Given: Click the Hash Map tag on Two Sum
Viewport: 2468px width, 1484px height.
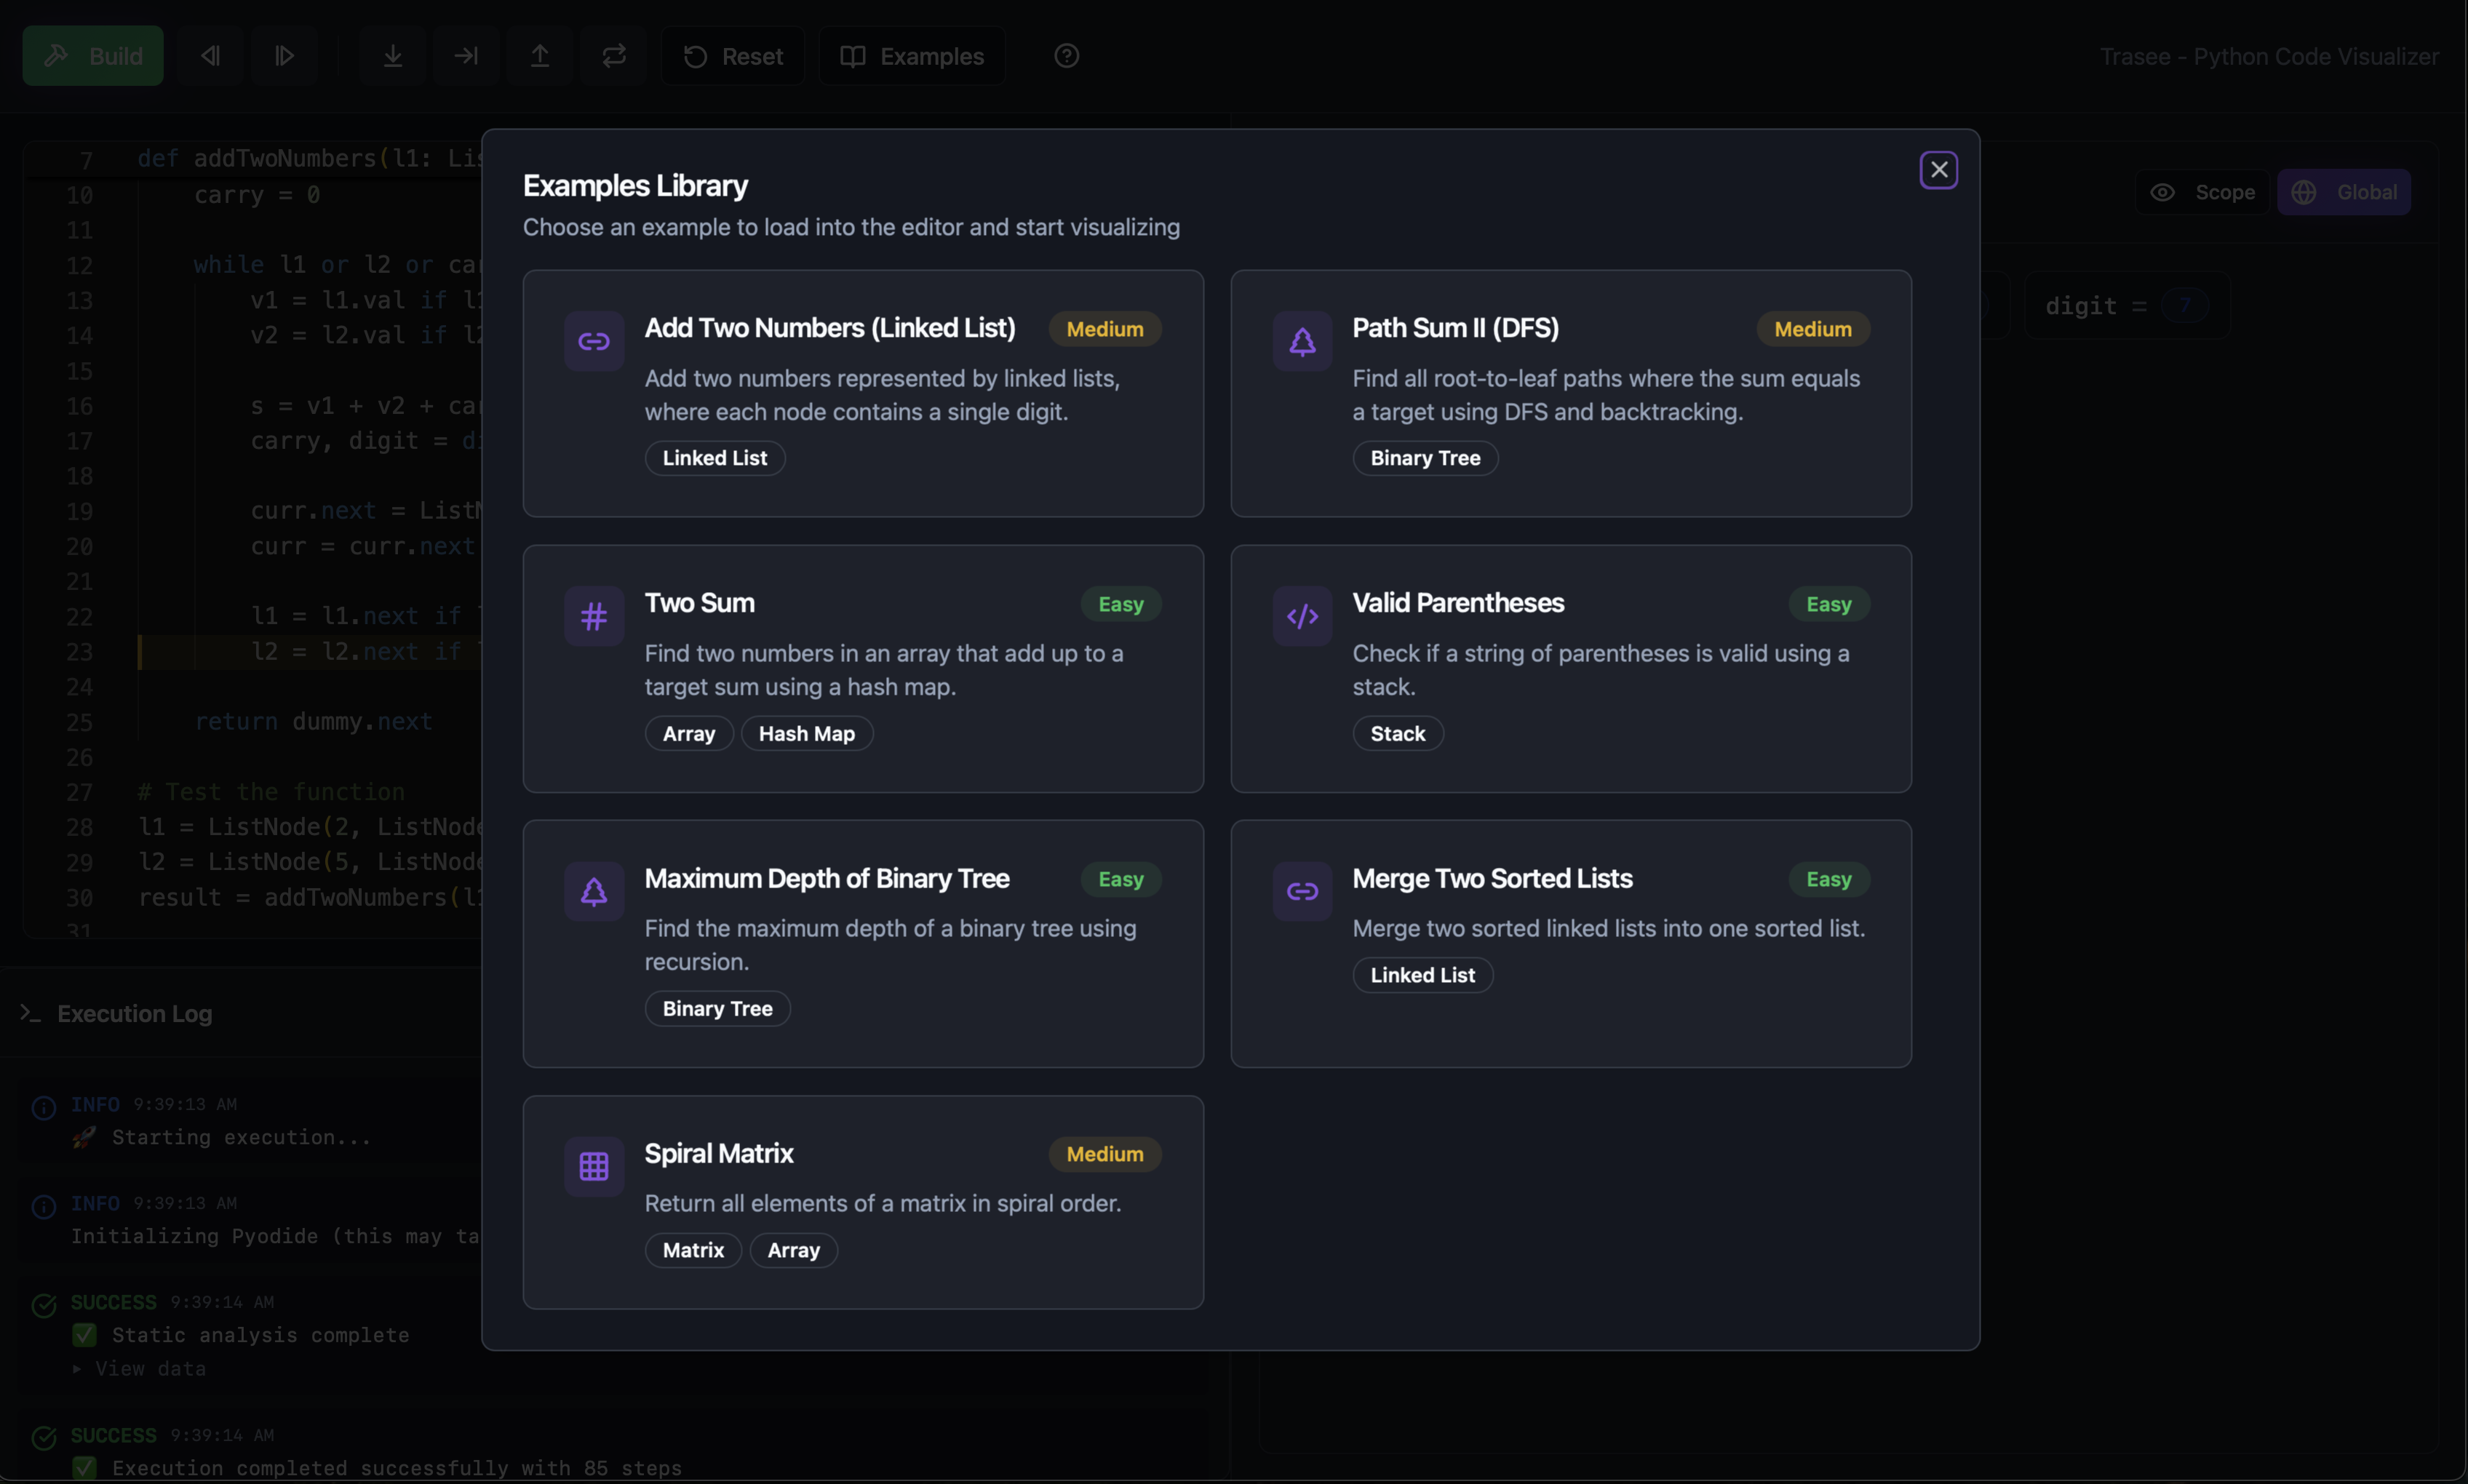Looking at the screenshot, I should 806,734.
